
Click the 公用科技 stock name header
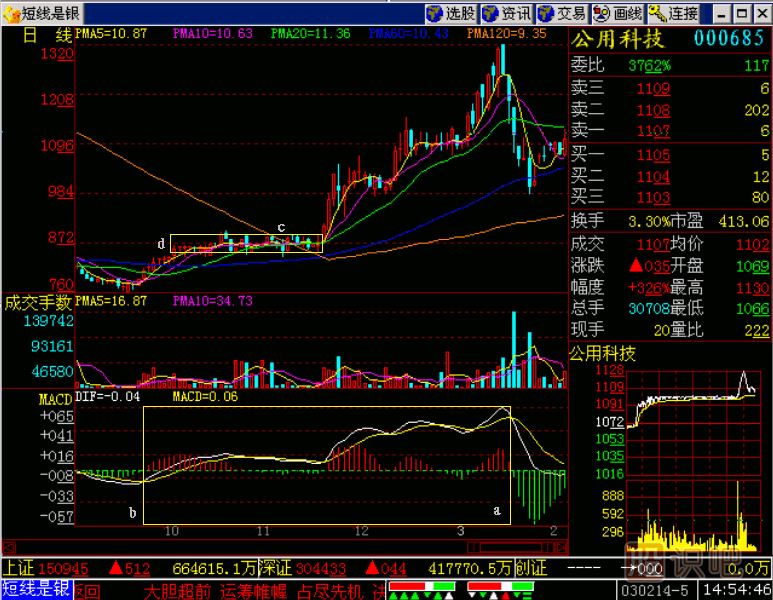point(617,40)
